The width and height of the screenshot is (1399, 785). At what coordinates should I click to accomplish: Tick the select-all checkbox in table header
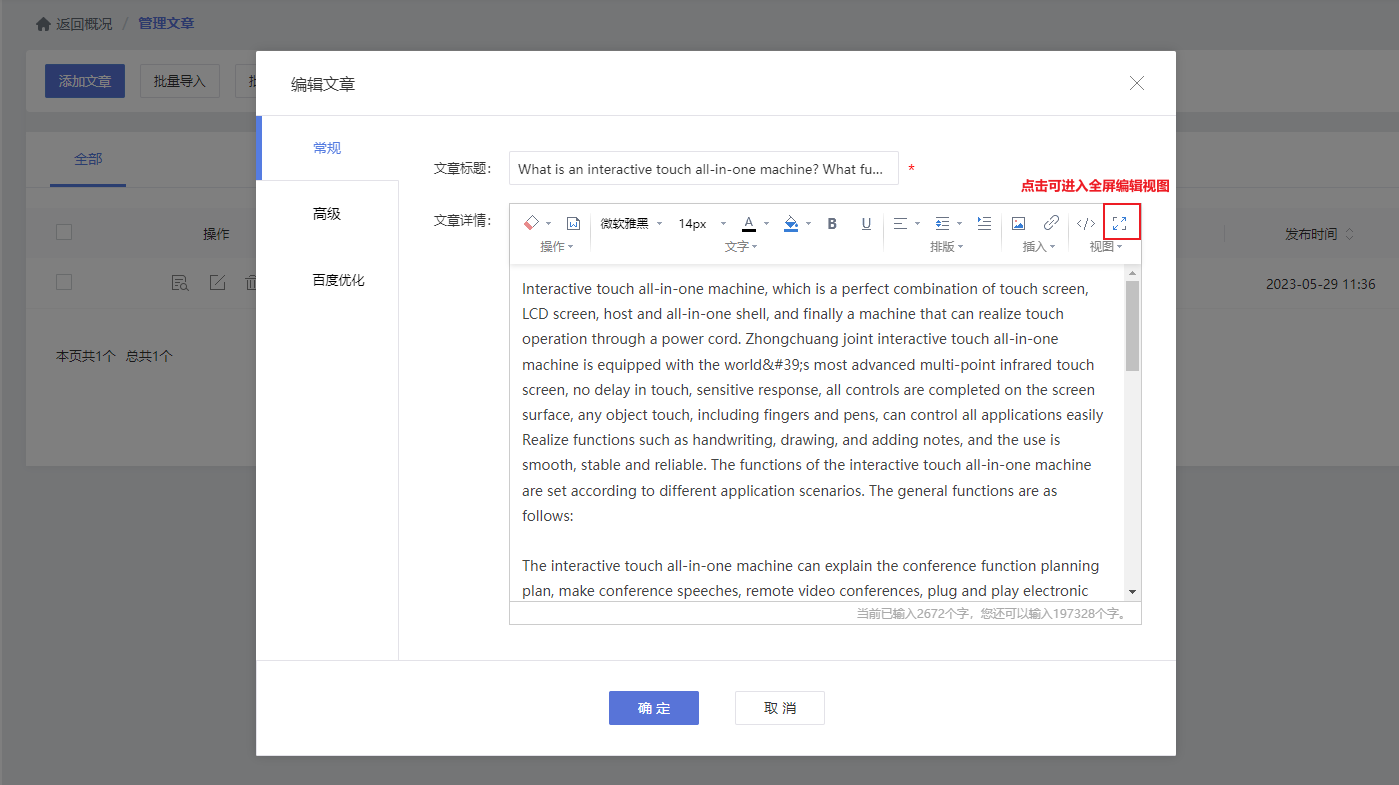(64, 232)
